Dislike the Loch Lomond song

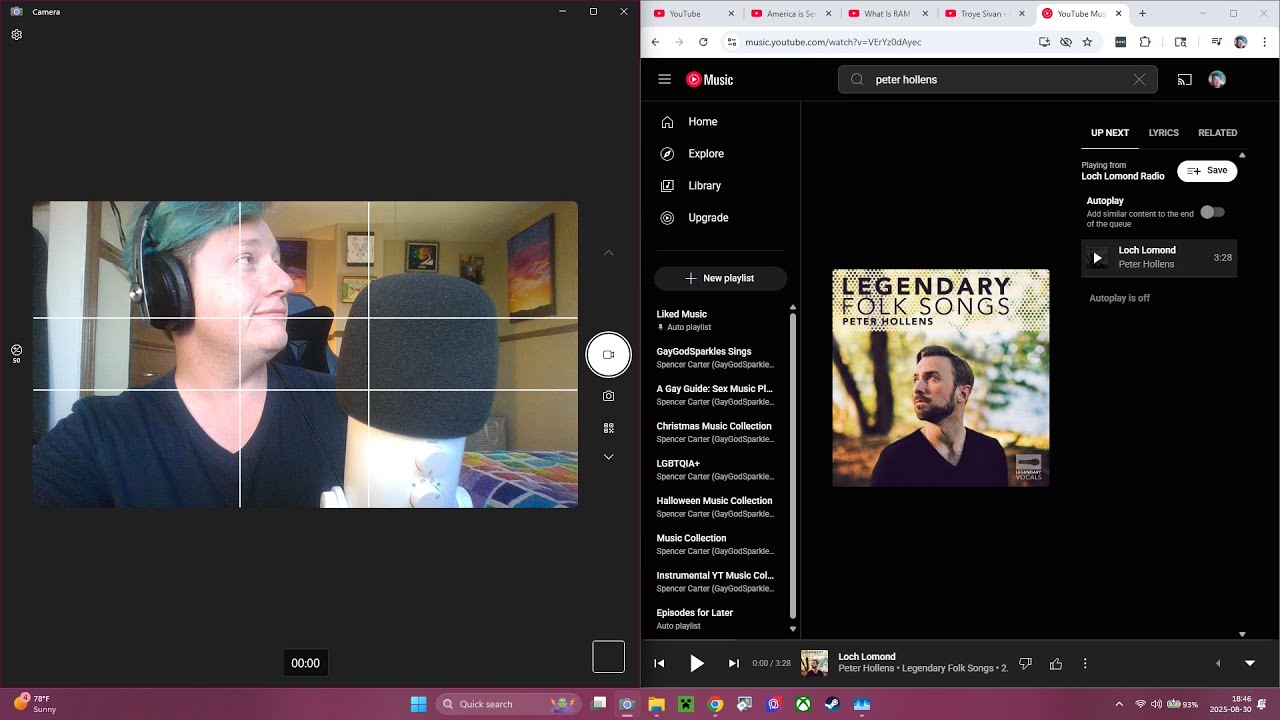pyautogui.click(x=1025, y=663)
